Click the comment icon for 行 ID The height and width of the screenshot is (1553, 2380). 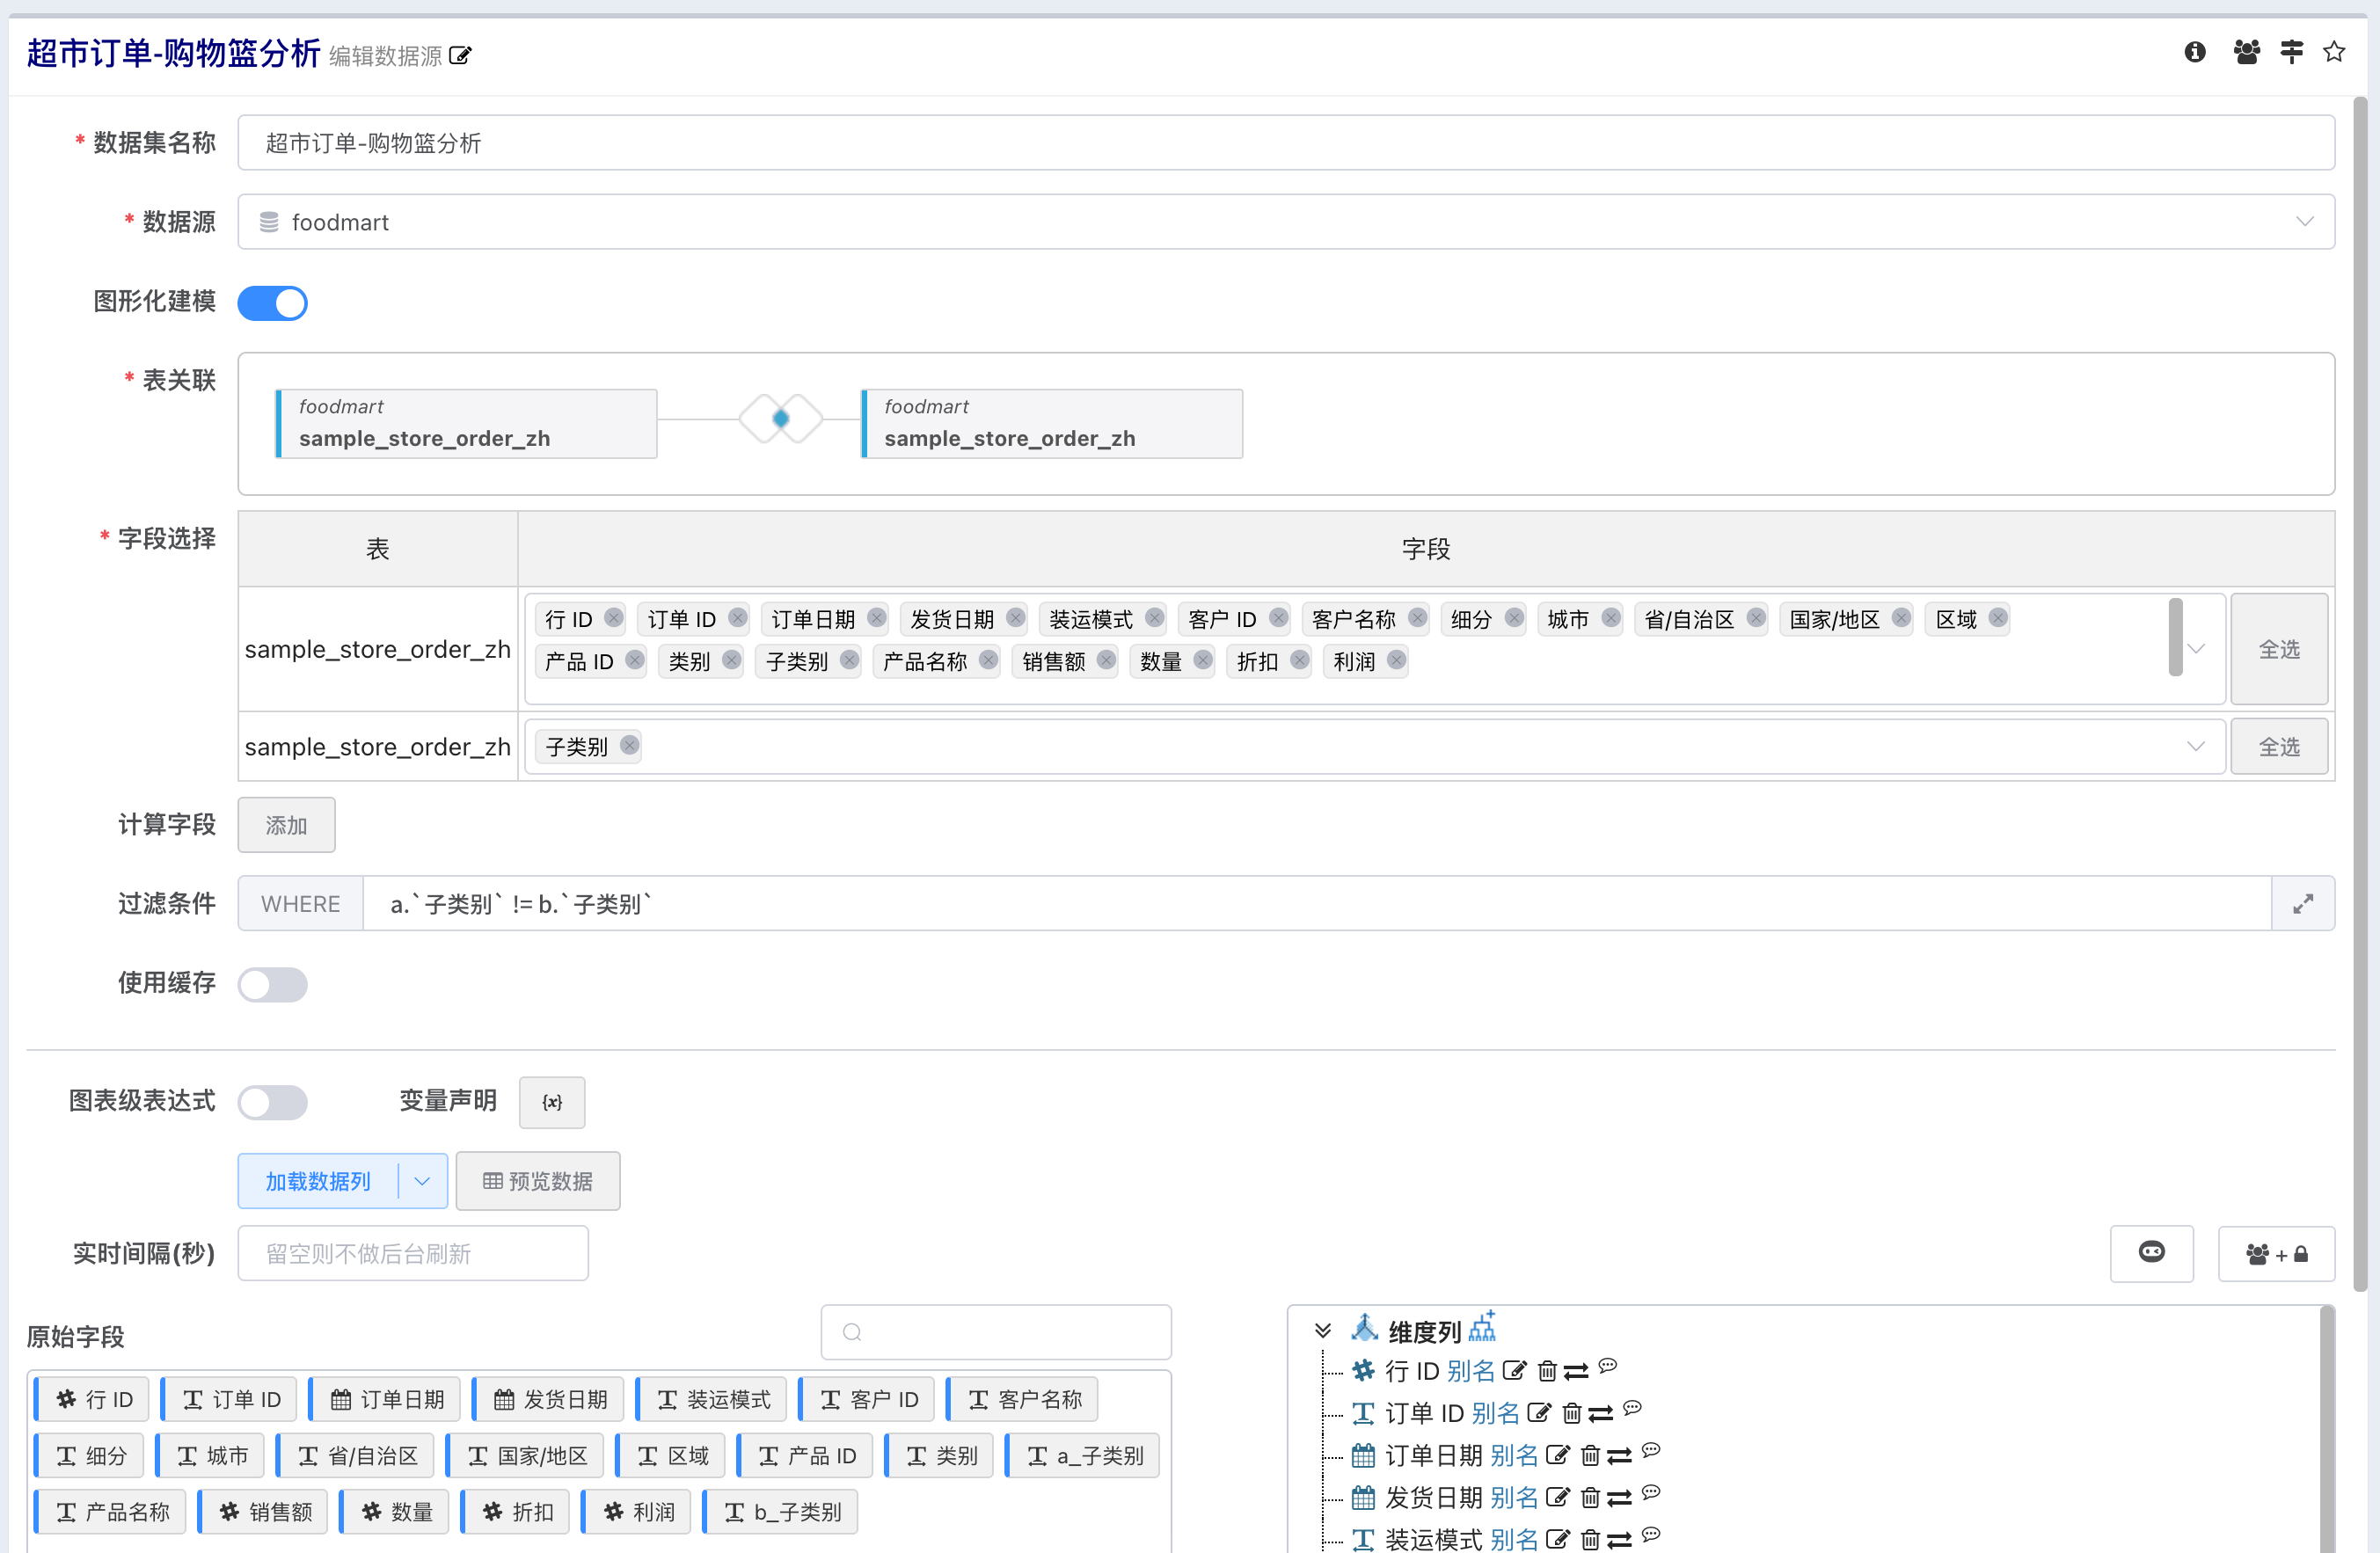coord(1607,1365)
